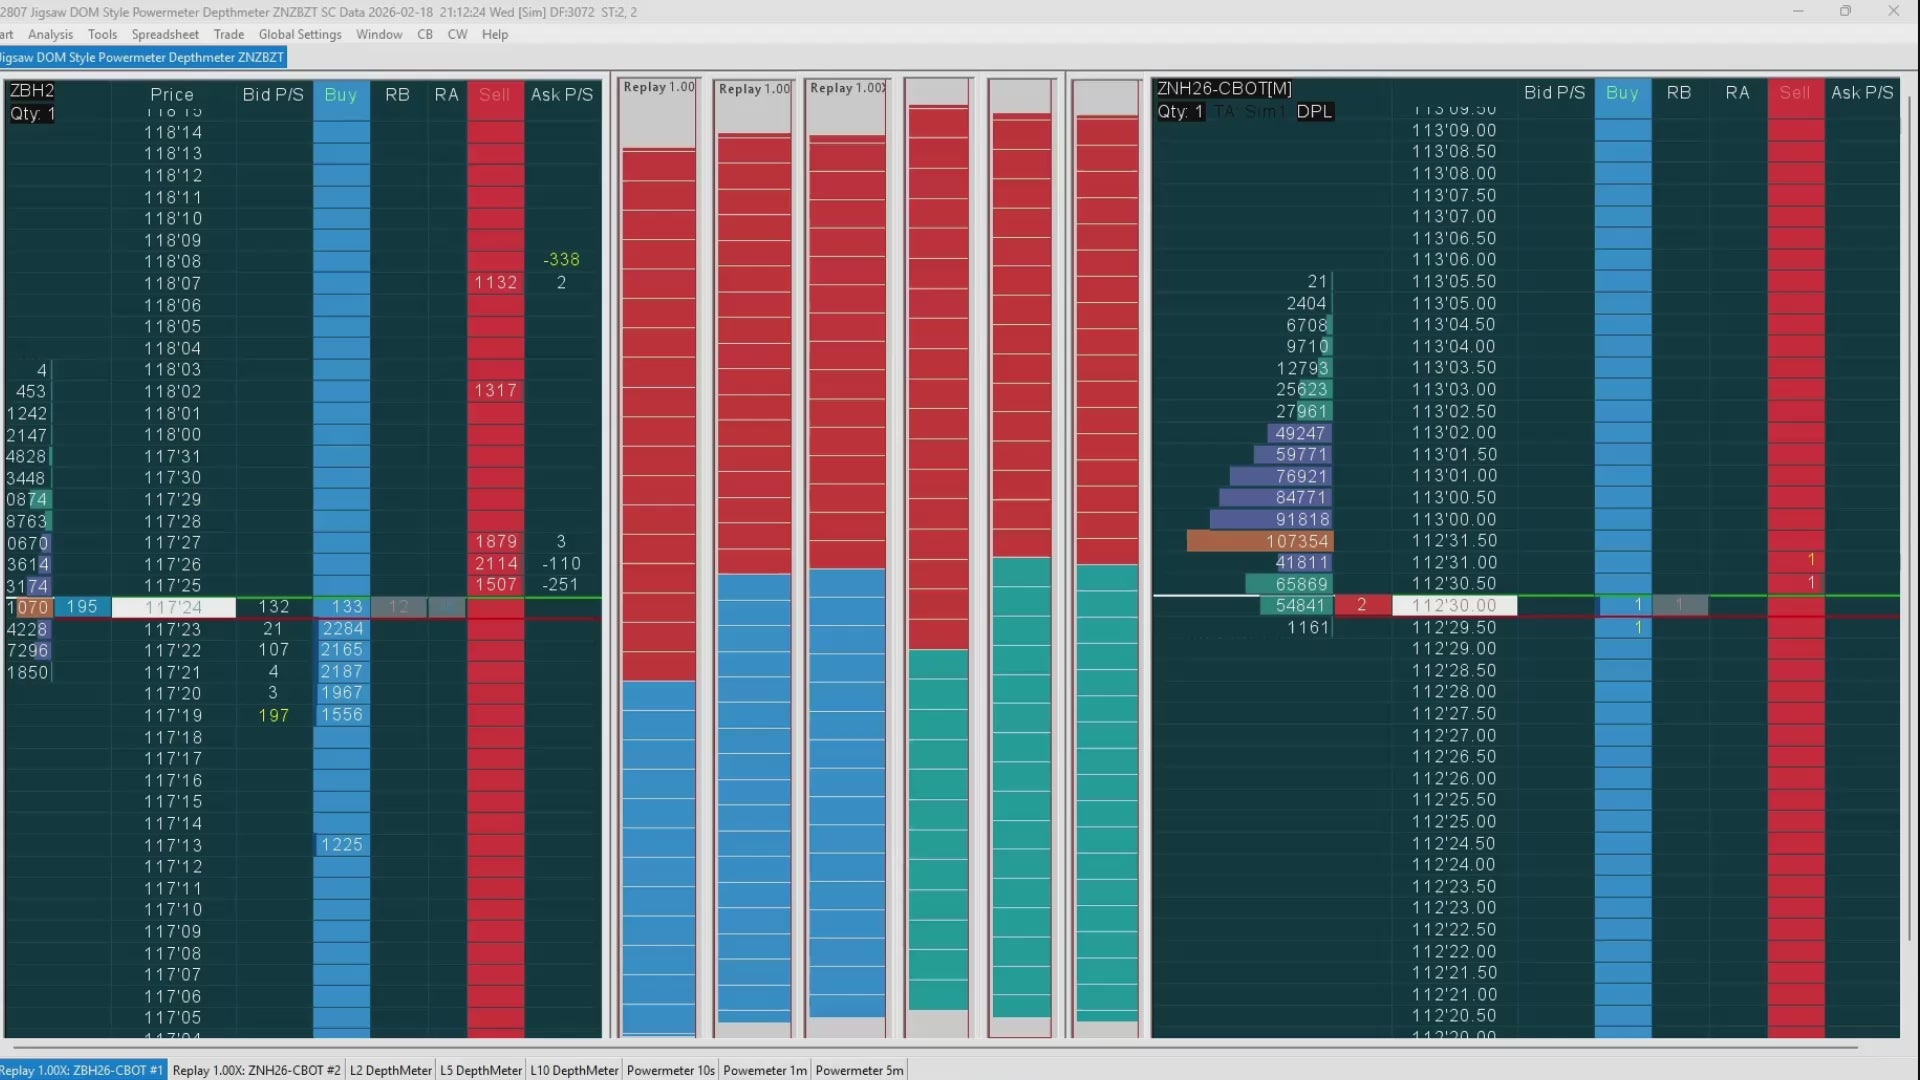Click the Bid P/S header in ZNH26 DOM
Screen dimensions: 1920x1080
(1554, 92)
